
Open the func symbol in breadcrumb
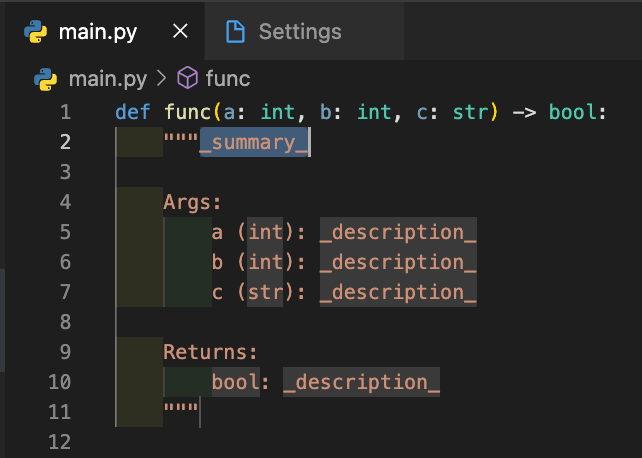[228, 79]
